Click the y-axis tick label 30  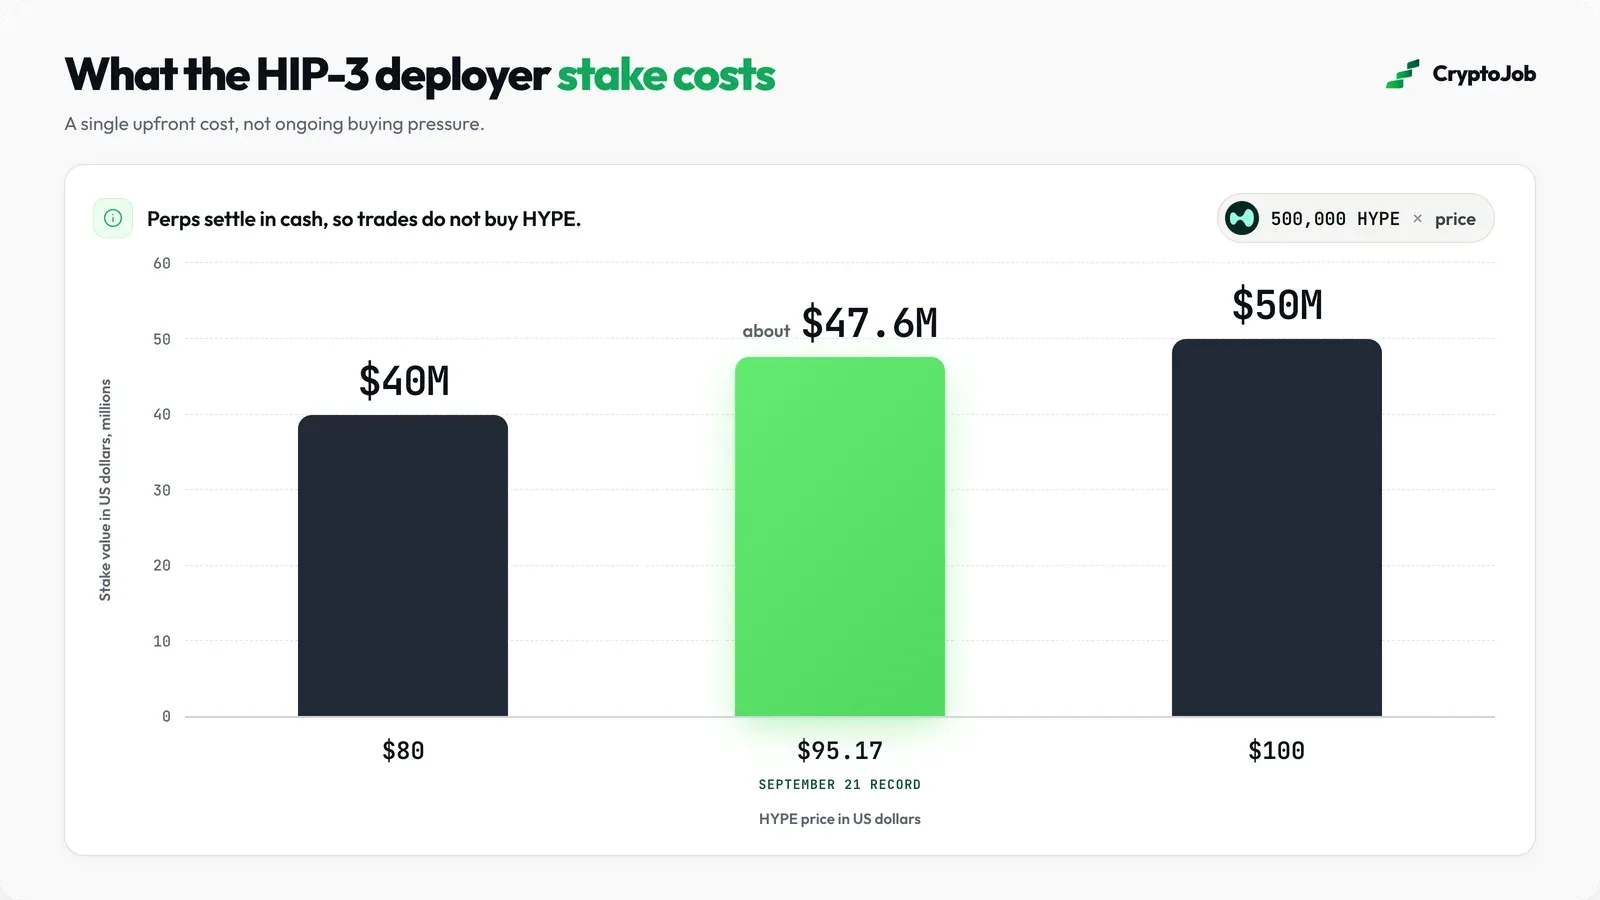(x=162, y=491)
